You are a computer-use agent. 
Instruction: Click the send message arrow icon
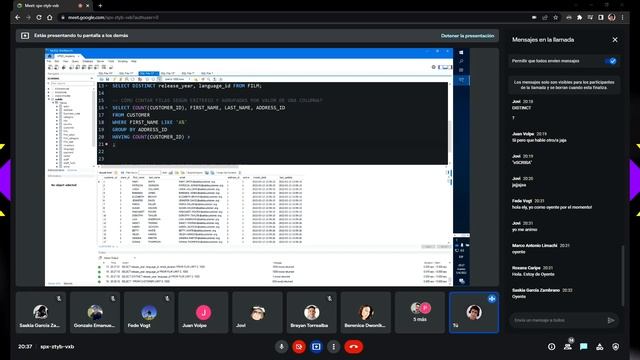coord(611,320)
